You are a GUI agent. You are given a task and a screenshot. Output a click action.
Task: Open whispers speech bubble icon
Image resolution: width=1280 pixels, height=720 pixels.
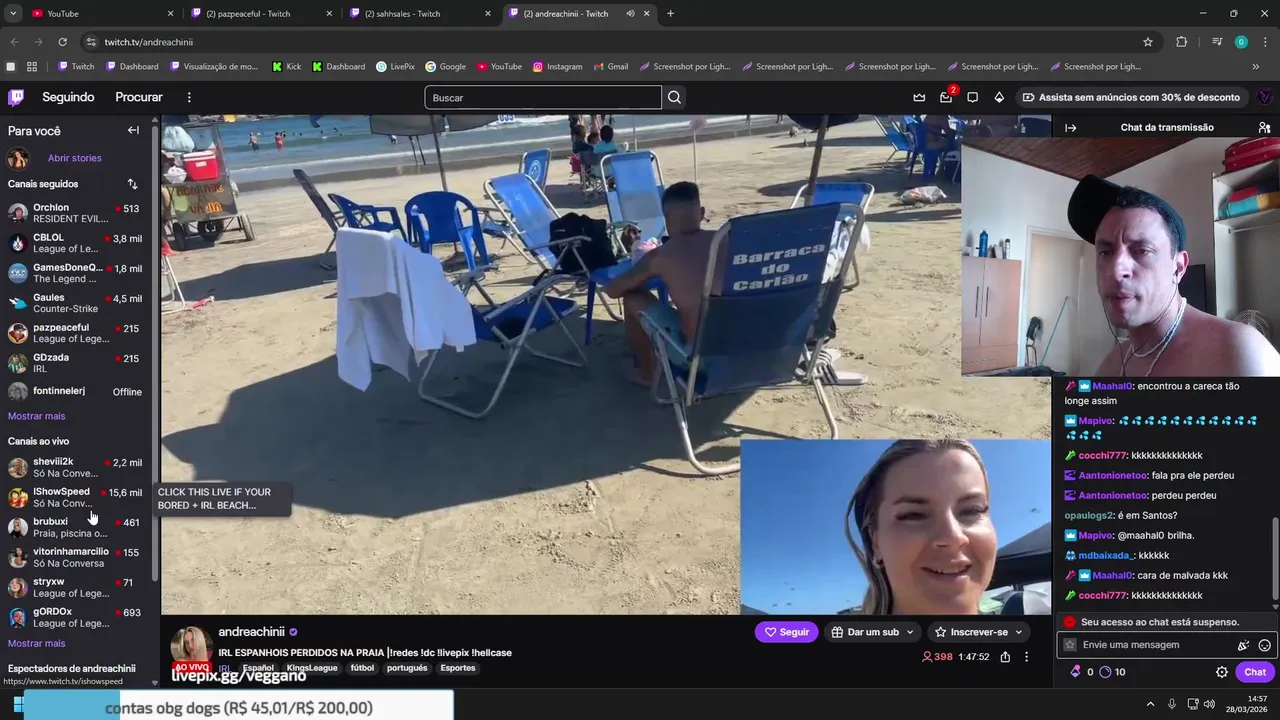(972, 97)
